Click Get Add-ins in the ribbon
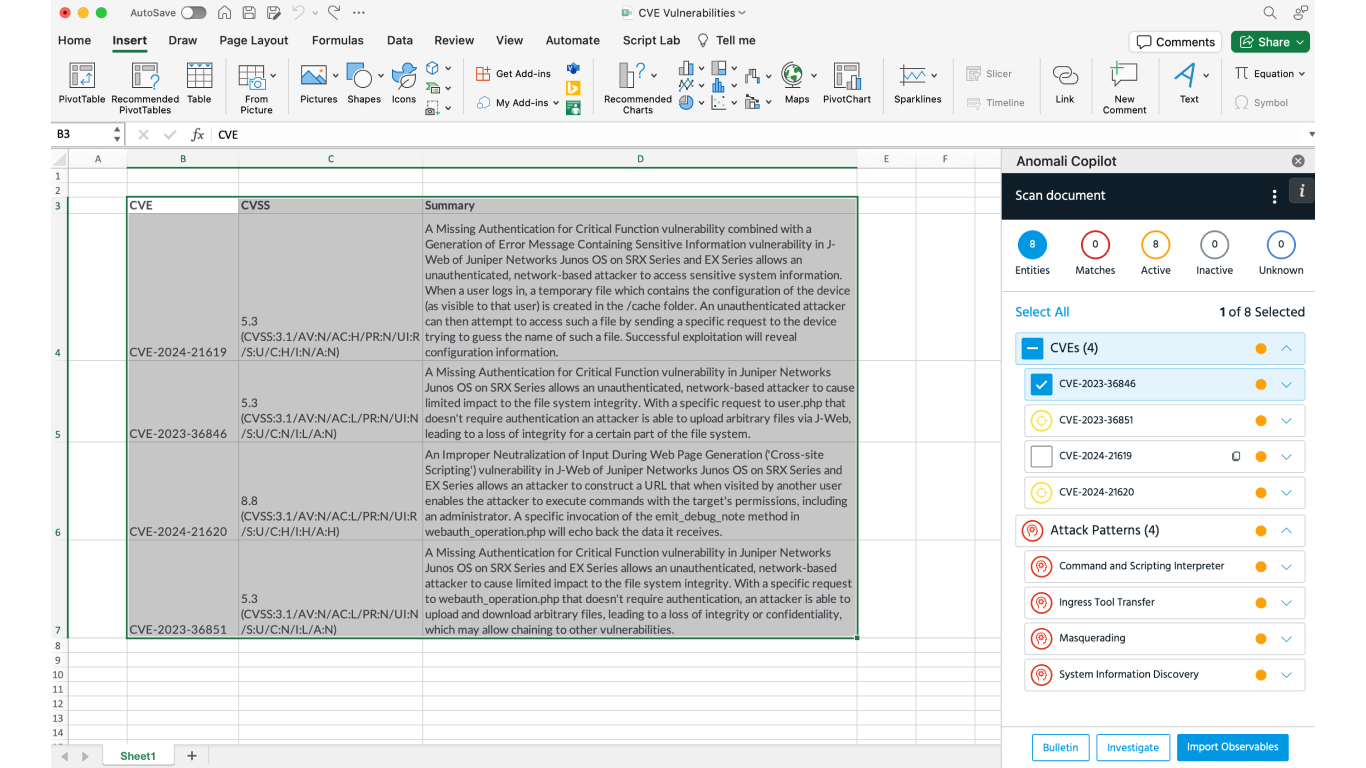Image resolution: width=1366 pixels, height=768 pixels. [x=513, y=74]
